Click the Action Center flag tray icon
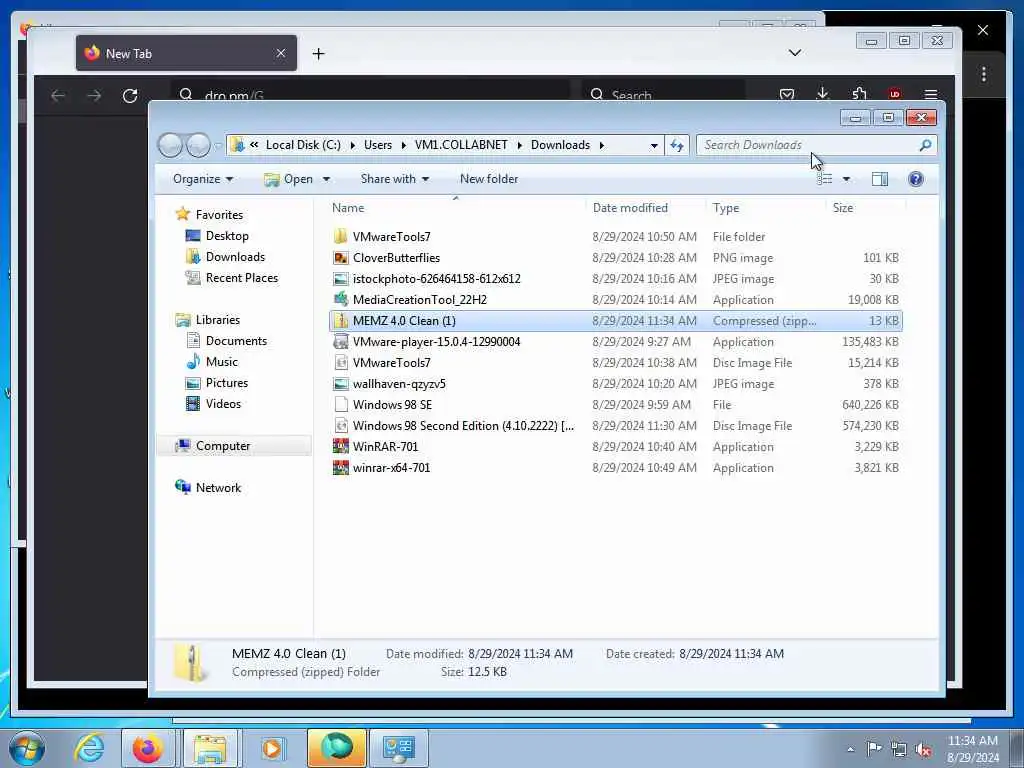 click(874, 749)
